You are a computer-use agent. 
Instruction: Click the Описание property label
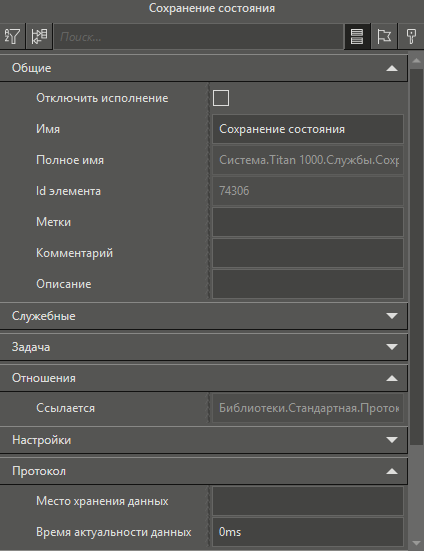click(x=64, y=284)
